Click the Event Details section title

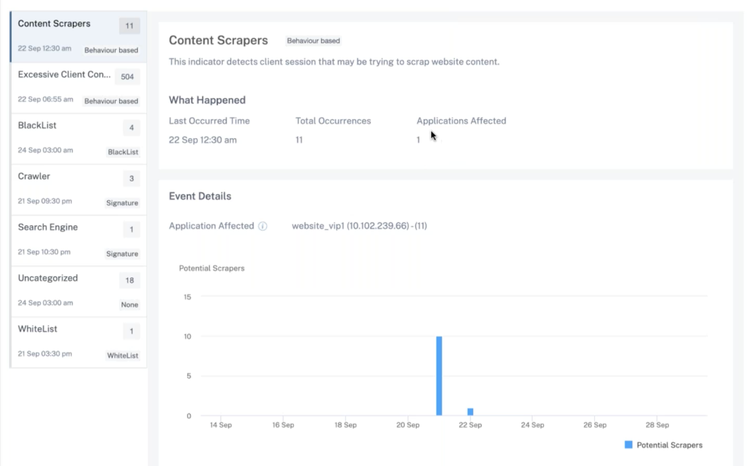point(200,196)
